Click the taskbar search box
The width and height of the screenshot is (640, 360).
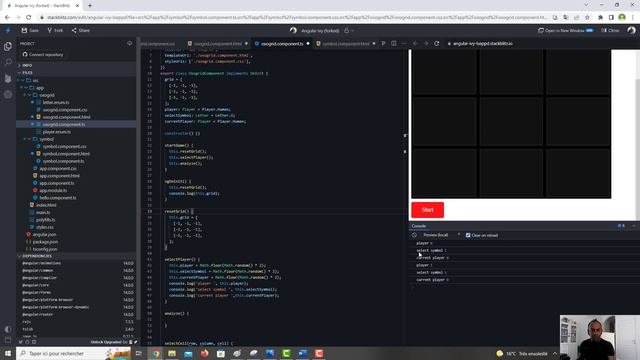(x=73, y=353)
